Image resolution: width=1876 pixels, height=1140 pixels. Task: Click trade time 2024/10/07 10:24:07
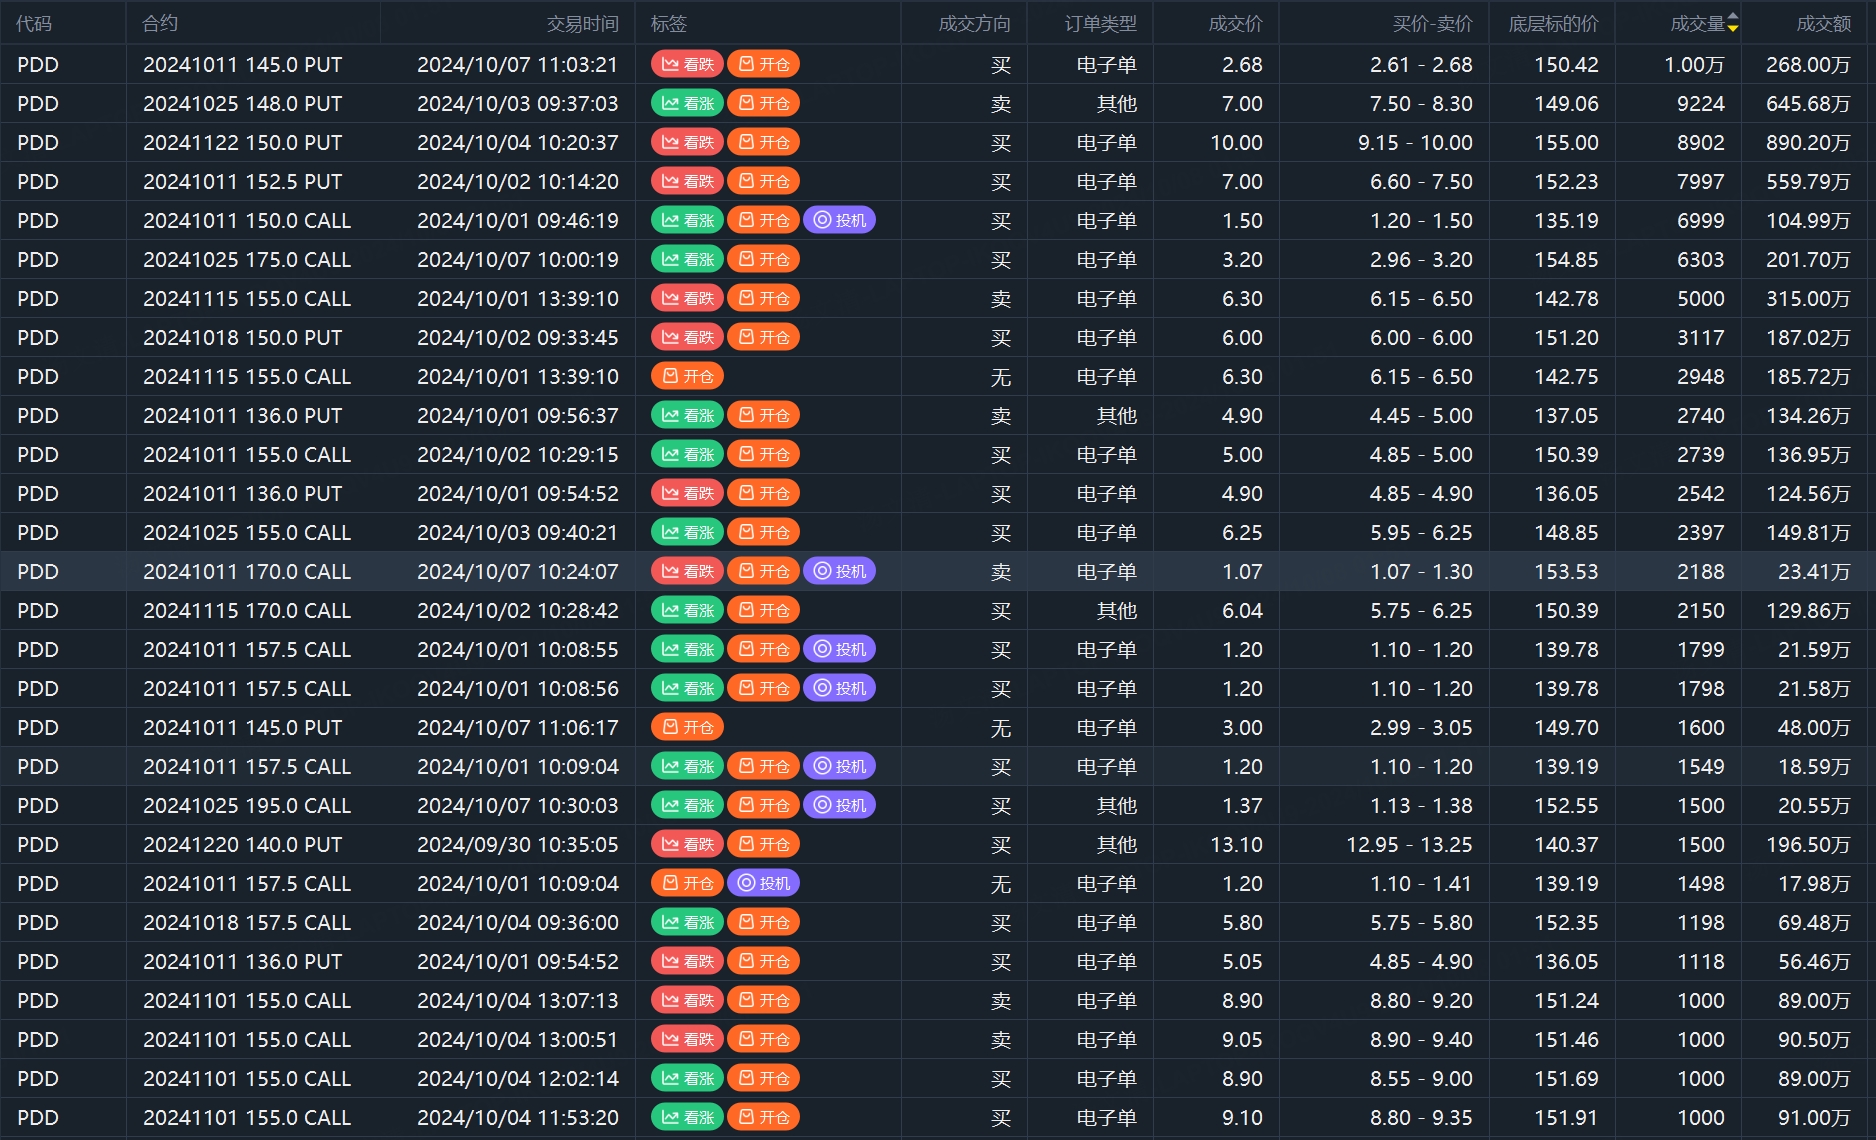(518, 571)
